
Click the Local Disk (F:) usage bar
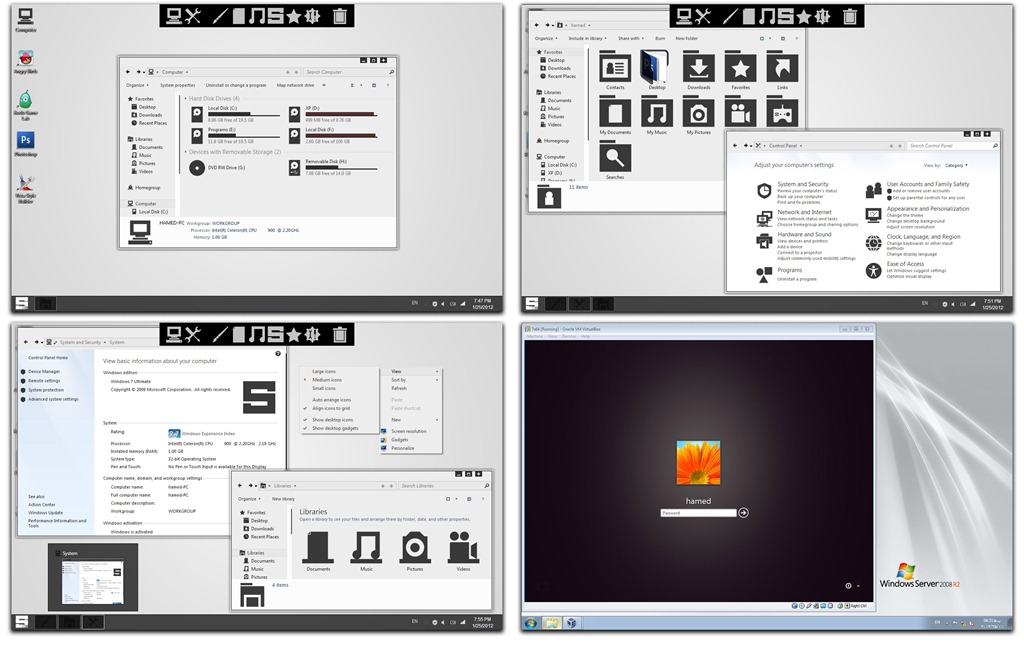341,136
